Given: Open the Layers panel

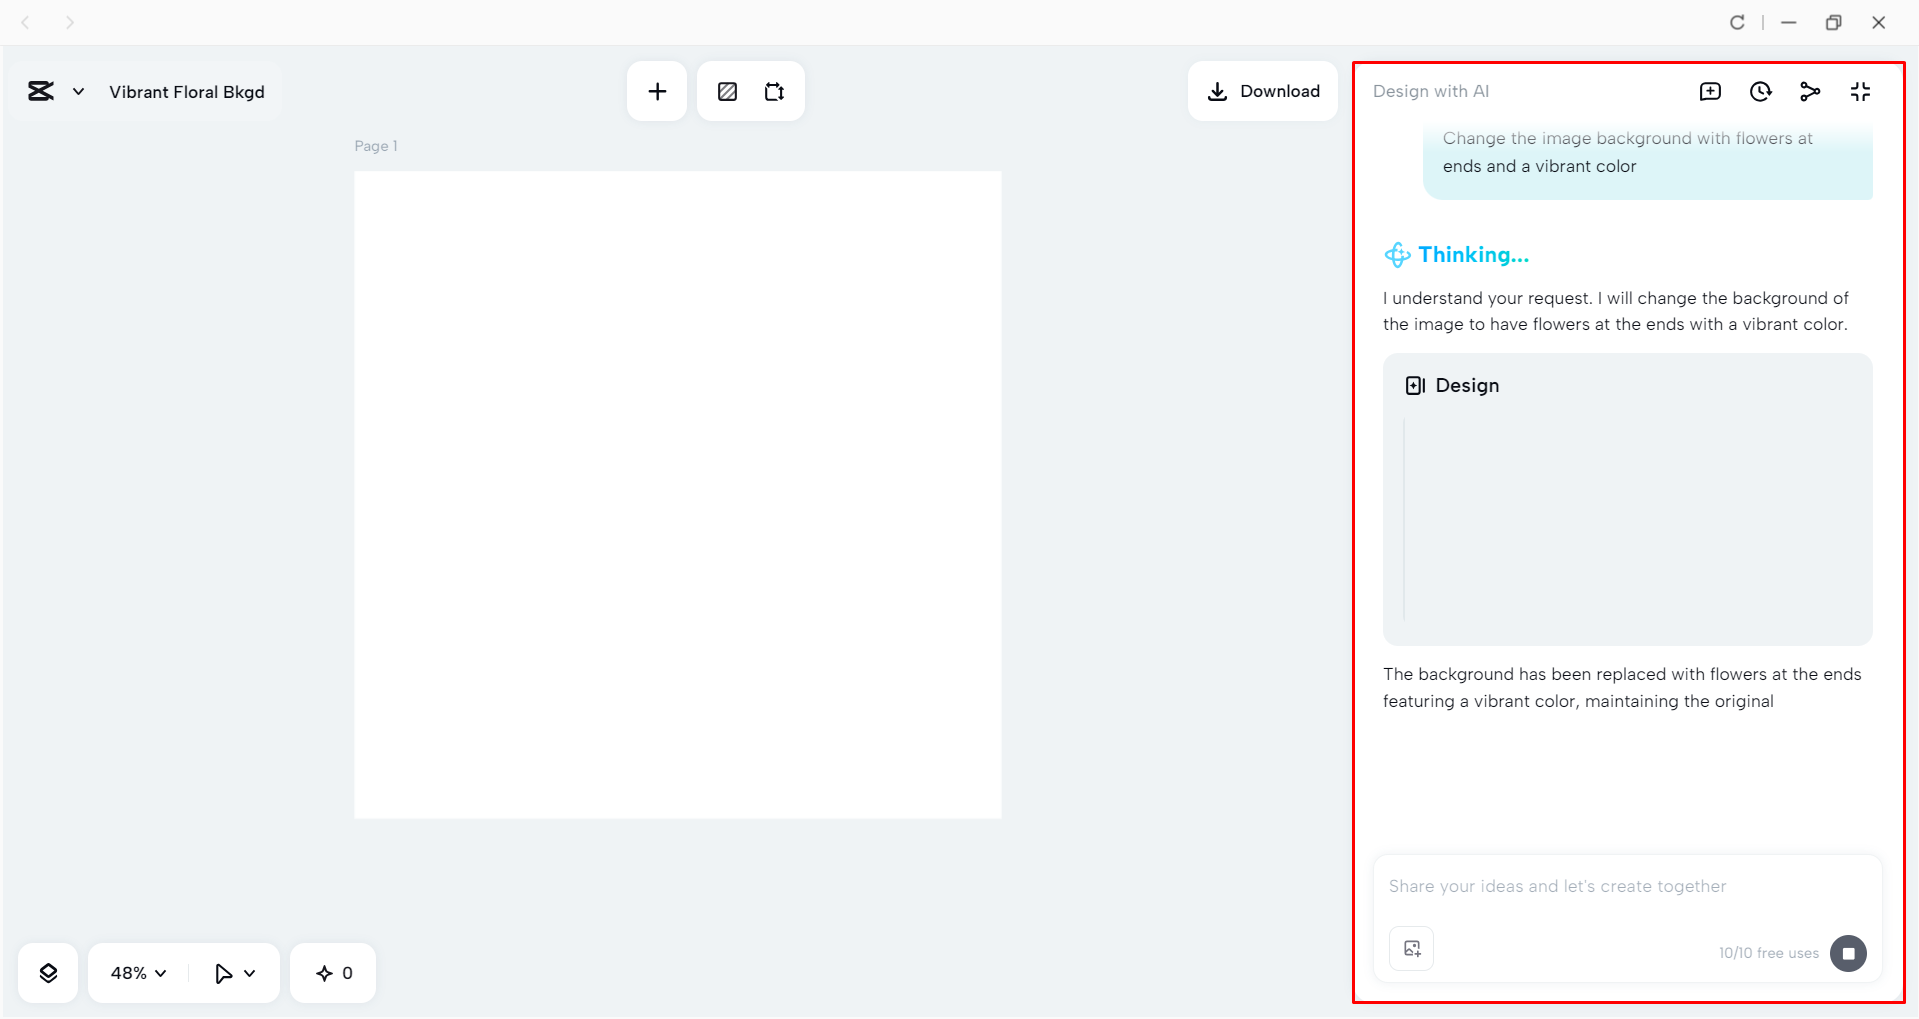Looking at the screenshot, I should tap(47, 972).
